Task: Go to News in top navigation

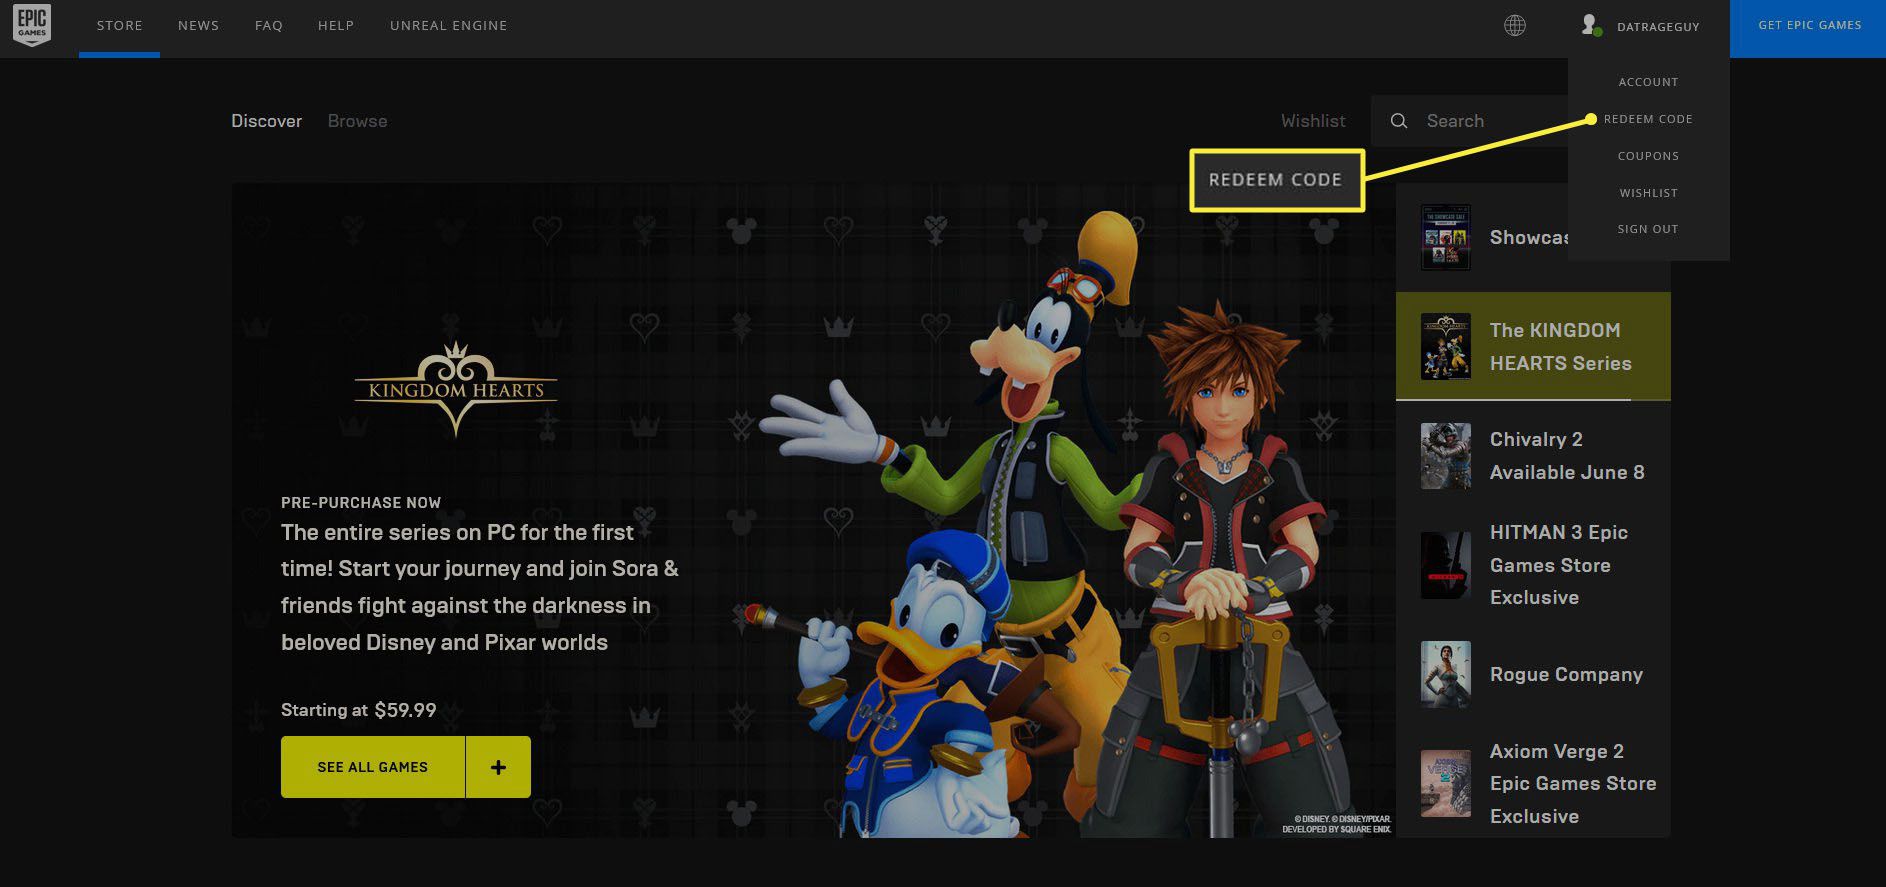Action: [x=198, y=25]
